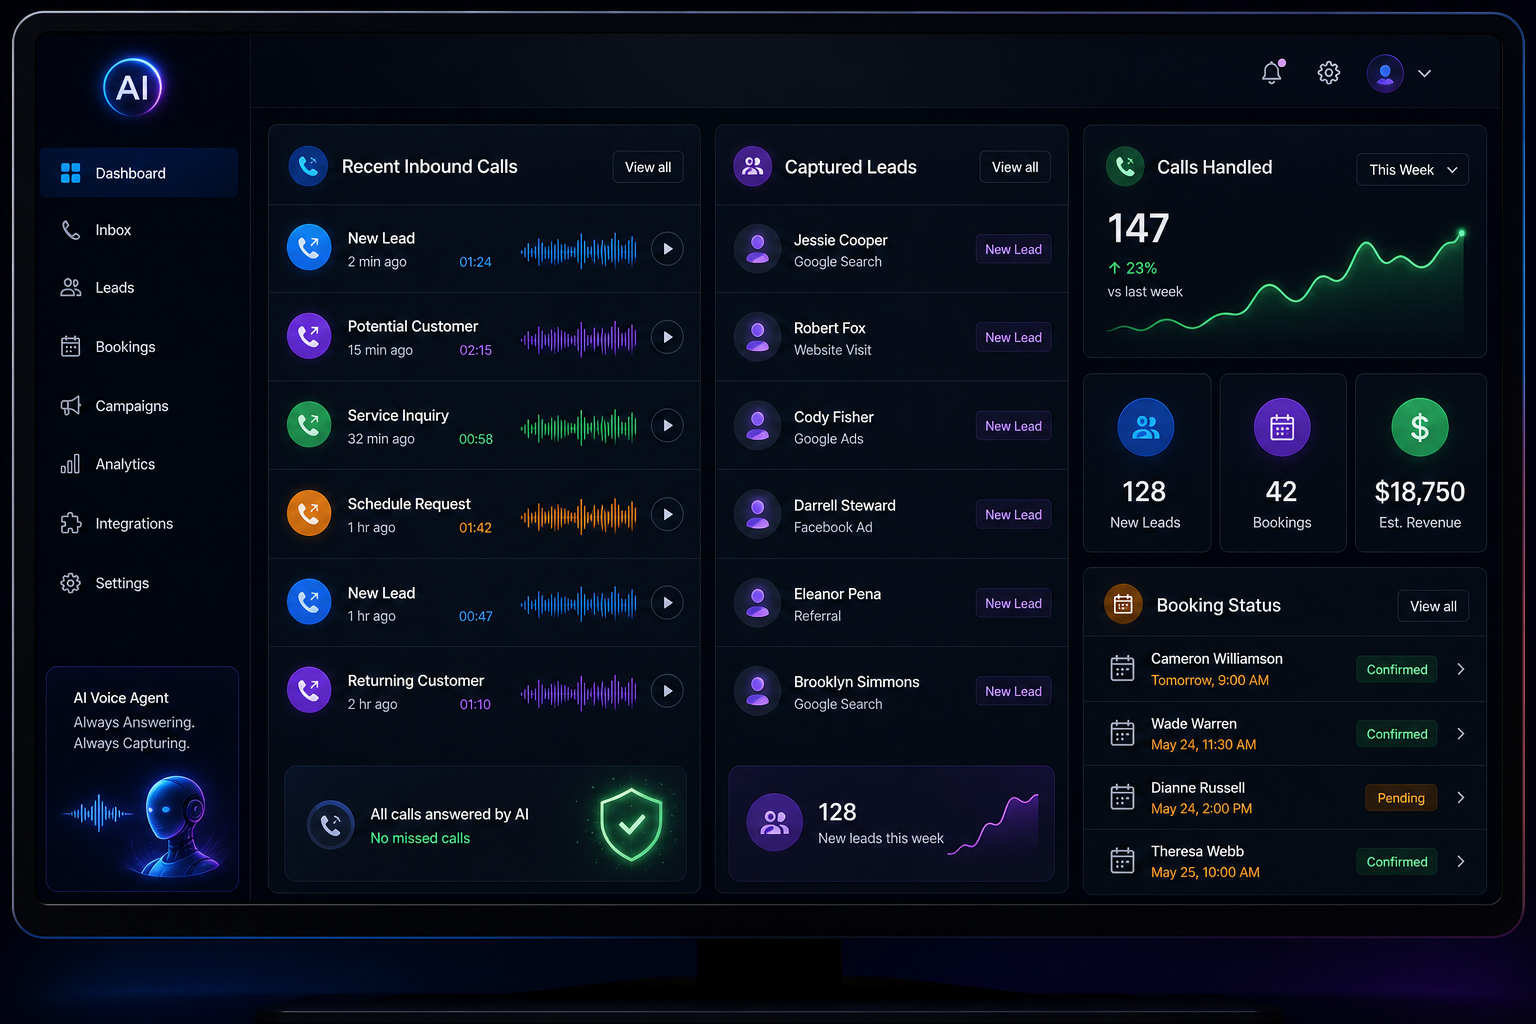Open sidebar Settings gear icon
Image resolution: width=1536 pixels, height=1024 pixels.
pyautogui.click(x=70, y=583)
